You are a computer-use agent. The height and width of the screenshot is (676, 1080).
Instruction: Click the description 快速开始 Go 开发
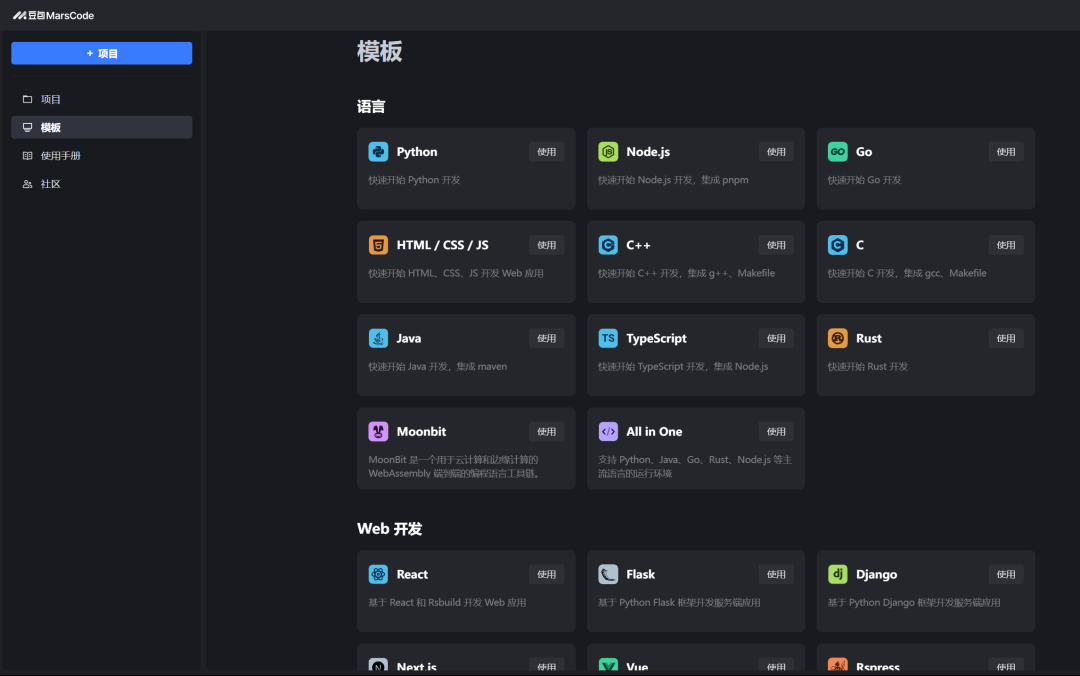(864, 180)
